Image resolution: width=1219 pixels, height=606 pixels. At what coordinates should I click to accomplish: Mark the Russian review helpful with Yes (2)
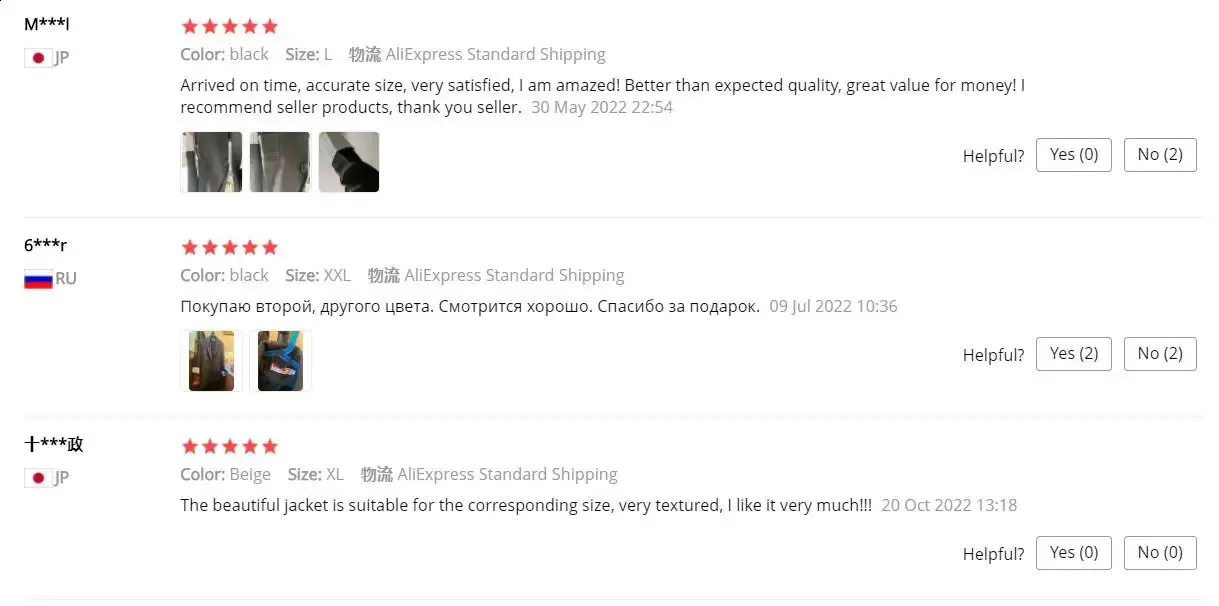click(x=1074, y=354)
